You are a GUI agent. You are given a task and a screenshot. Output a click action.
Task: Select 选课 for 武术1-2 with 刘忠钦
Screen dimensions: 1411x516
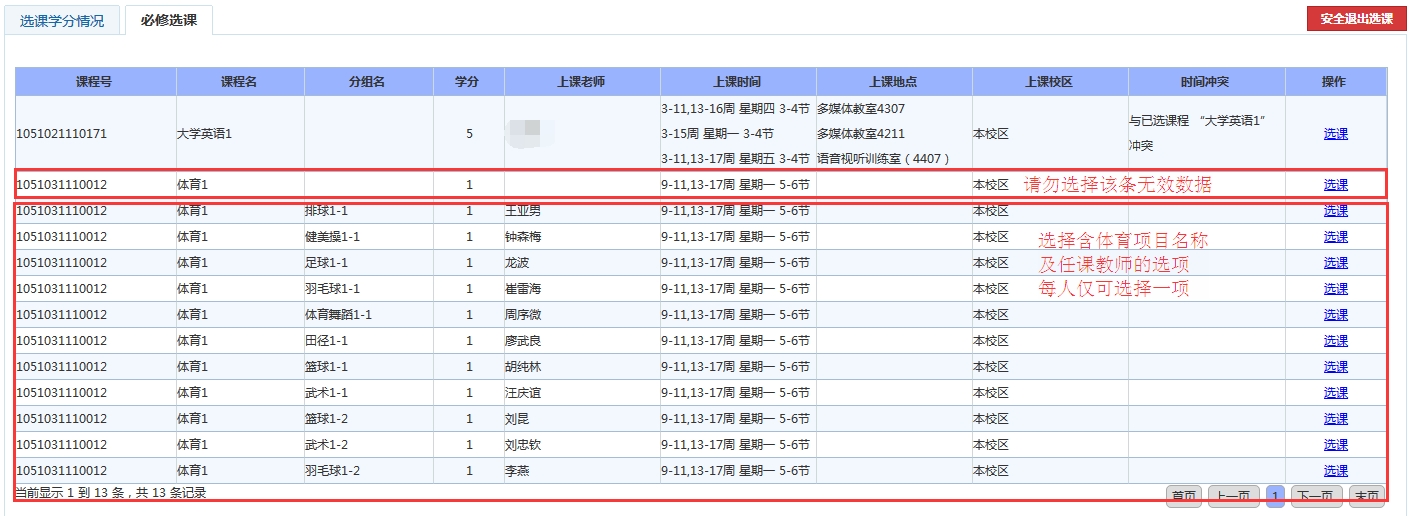[x=1335, y=445]
